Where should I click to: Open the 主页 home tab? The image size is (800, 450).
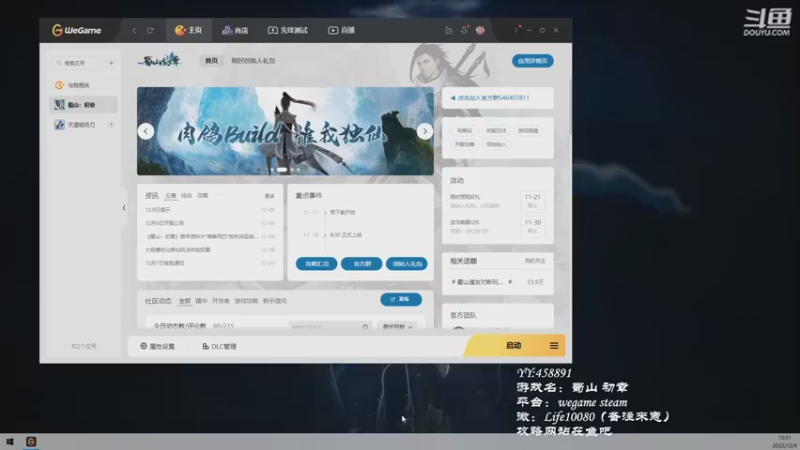(x=189, y=31)
